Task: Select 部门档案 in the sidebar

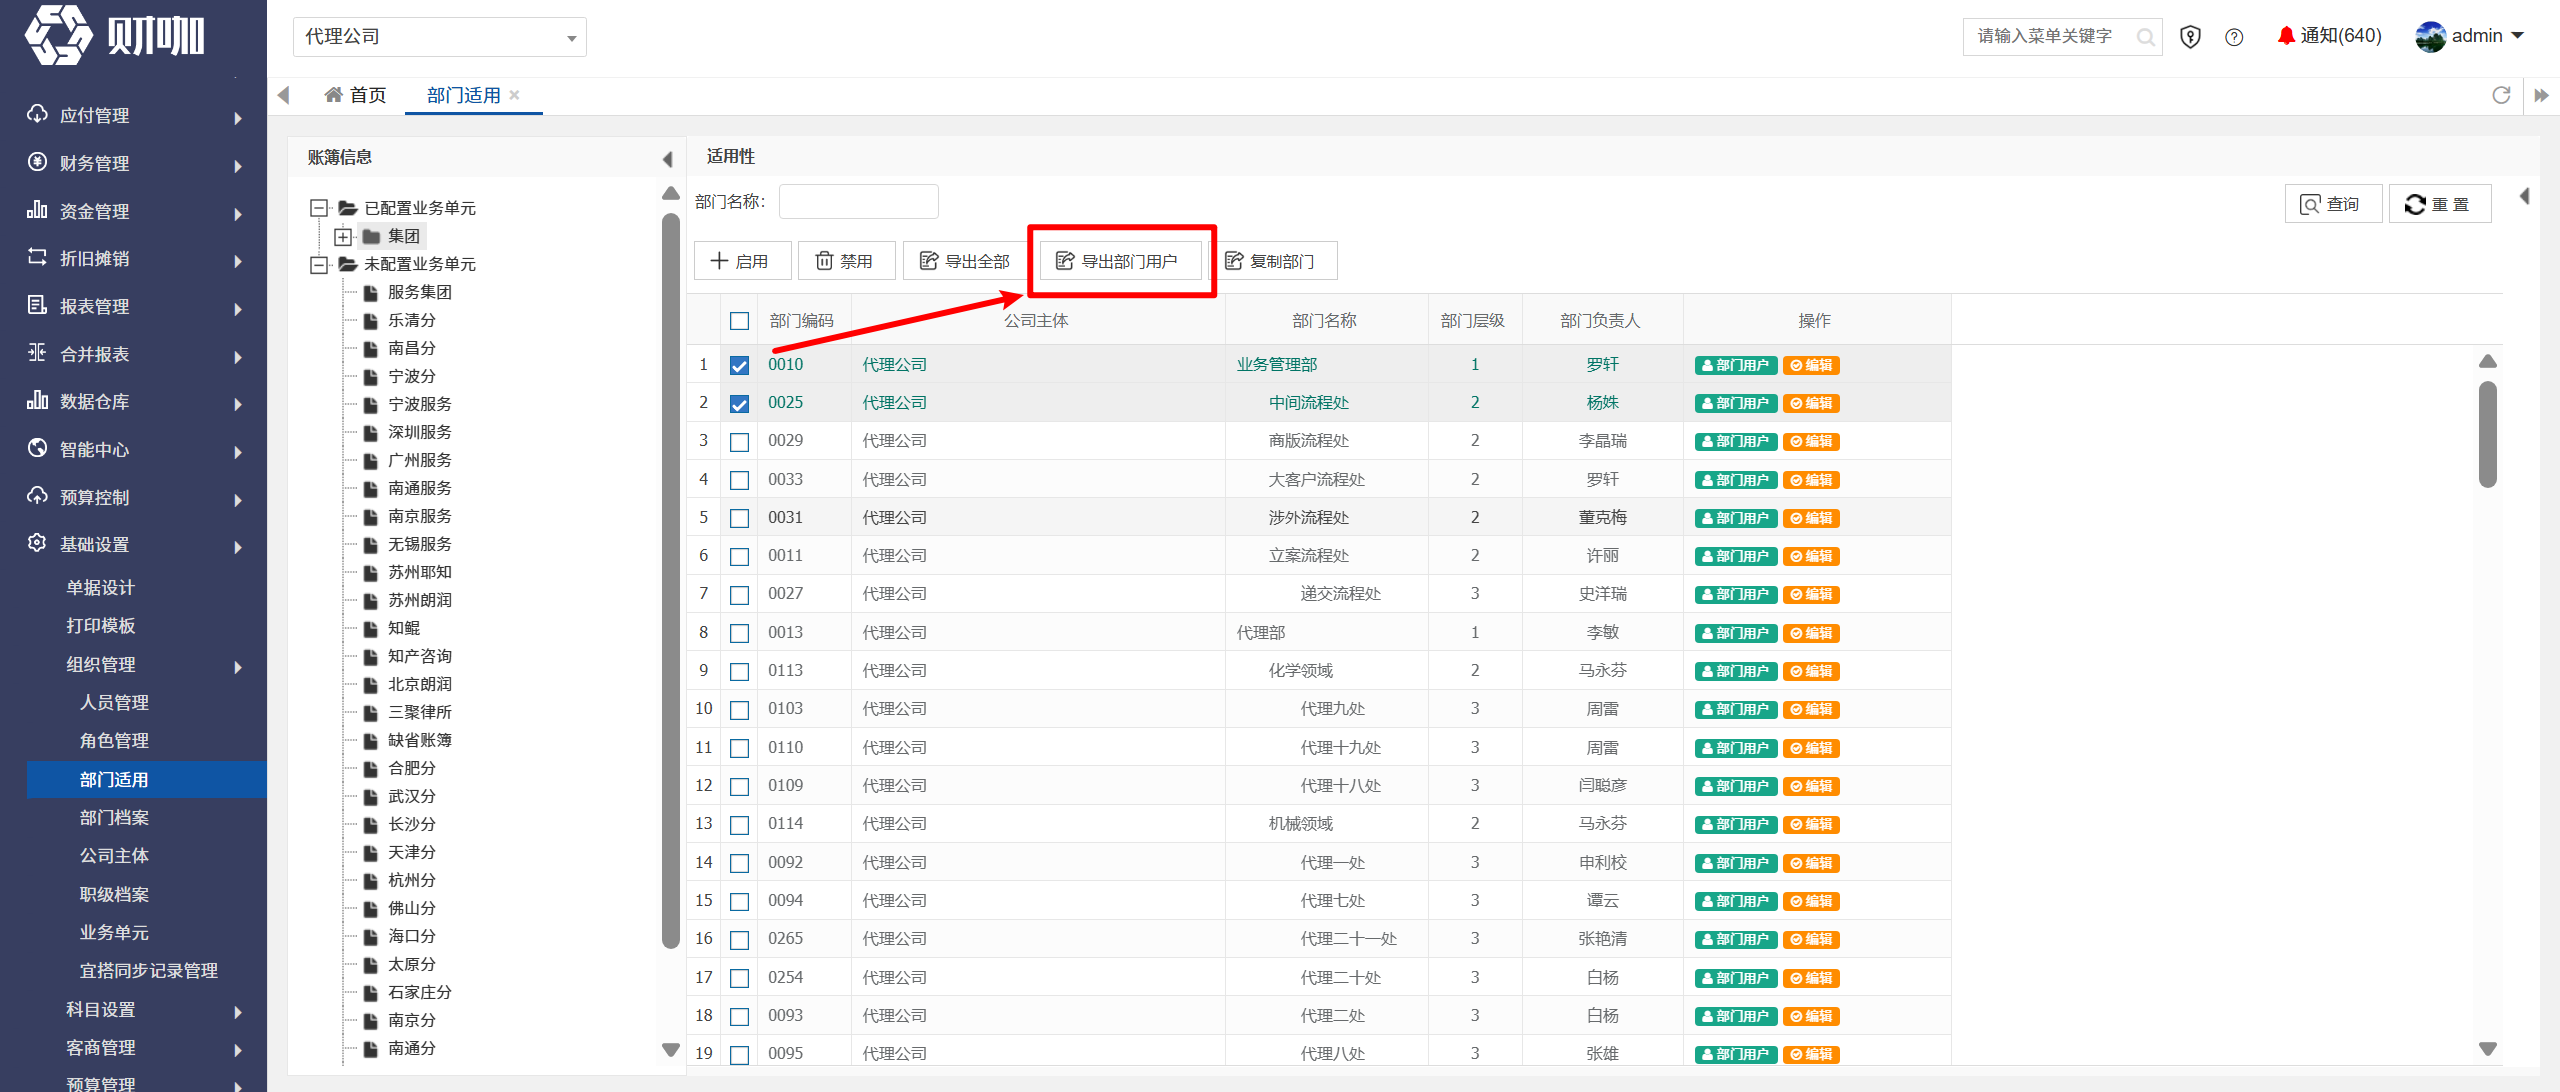Action: 114,818
